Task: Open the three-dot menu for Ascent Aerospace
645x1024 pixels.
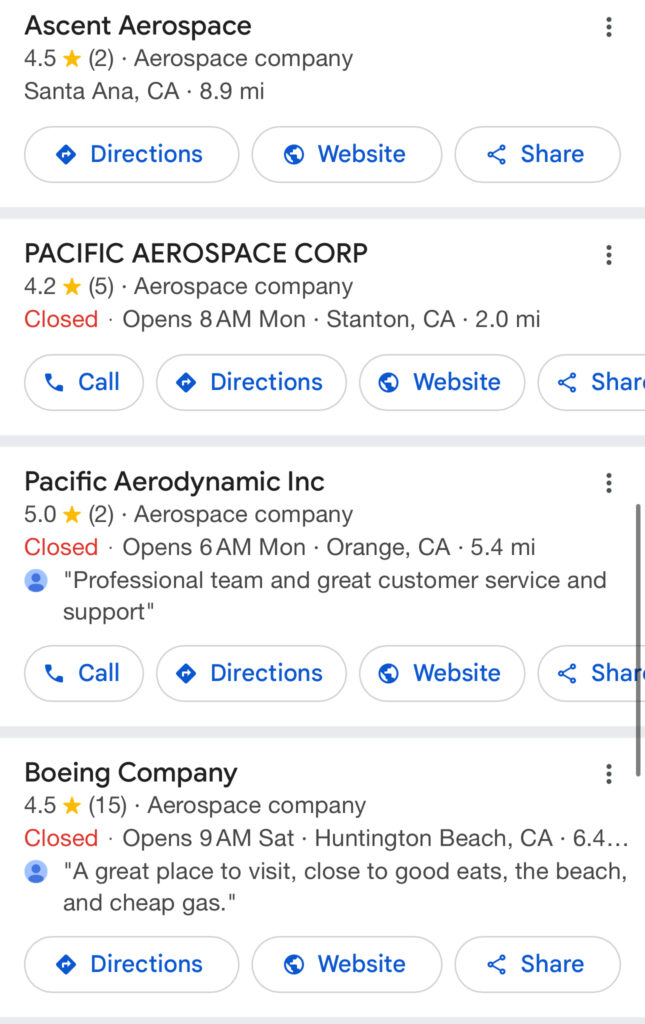Action: click(608, 27)
